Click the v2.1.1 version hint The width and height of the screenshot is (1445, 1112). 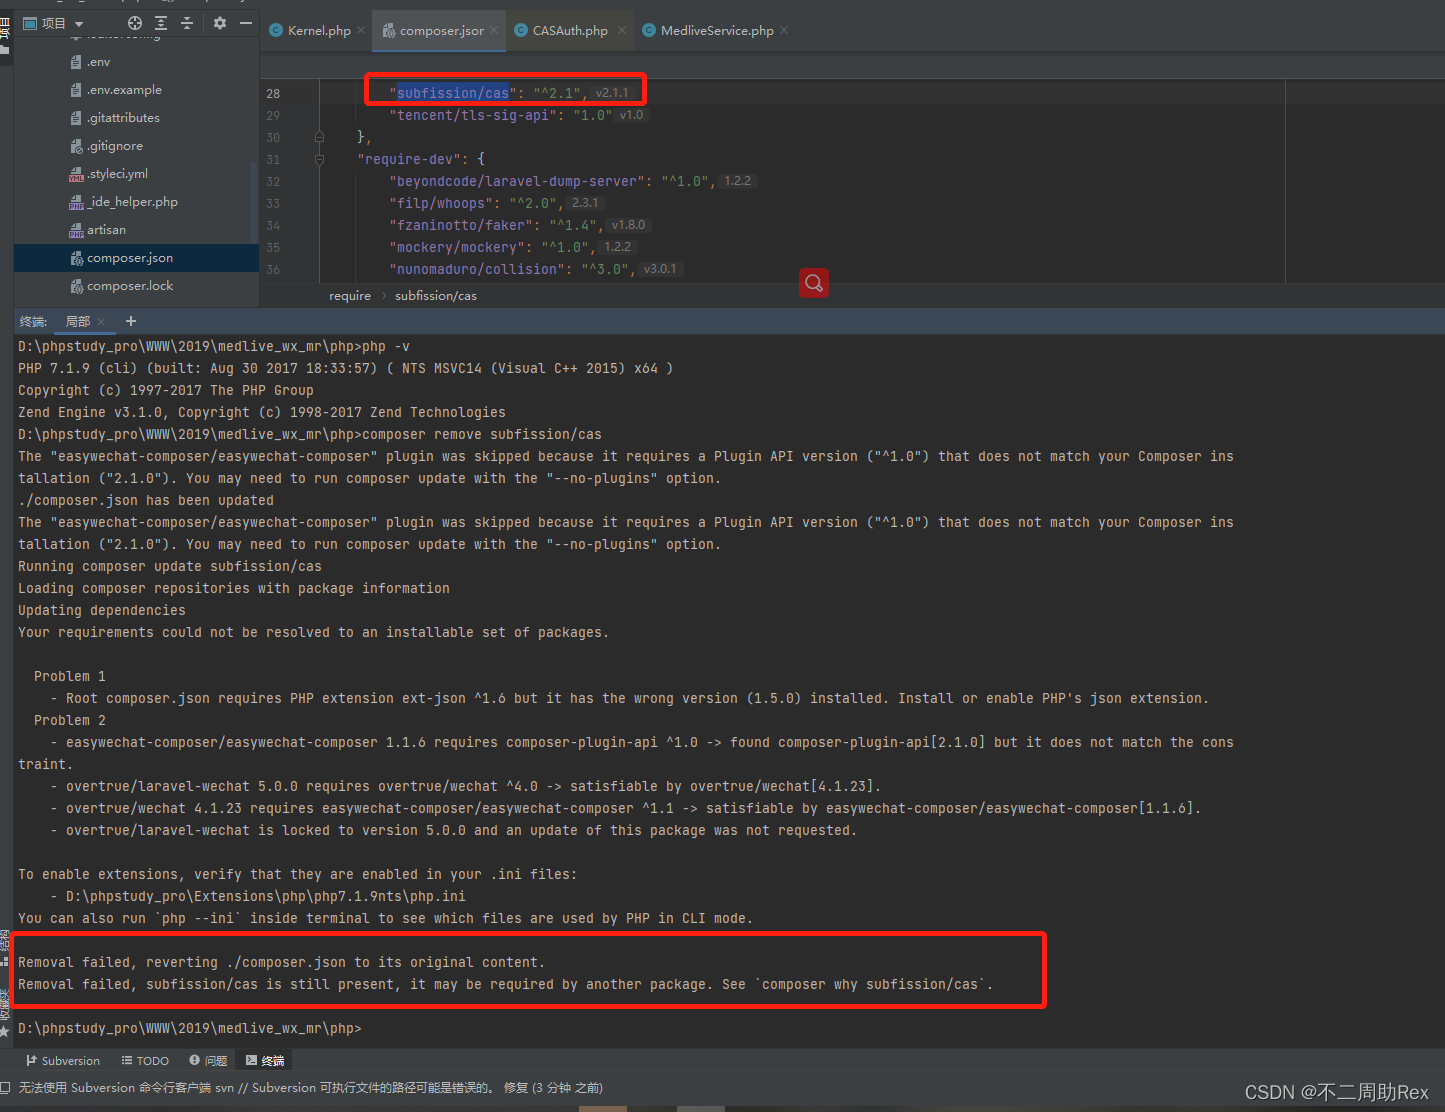[612, 93]
